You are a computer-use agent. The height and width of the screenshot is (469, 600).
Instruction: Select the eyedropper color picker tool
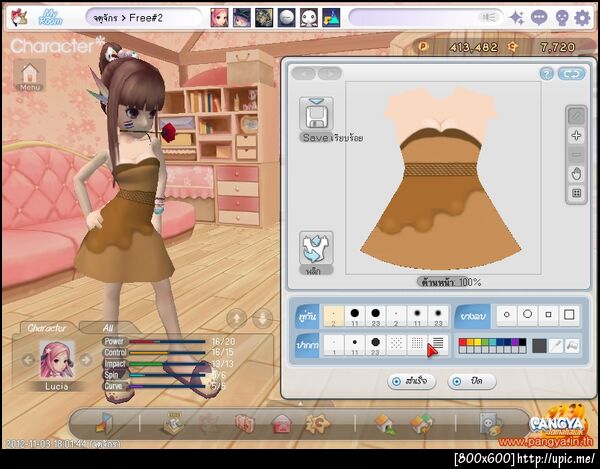point(556,346)
